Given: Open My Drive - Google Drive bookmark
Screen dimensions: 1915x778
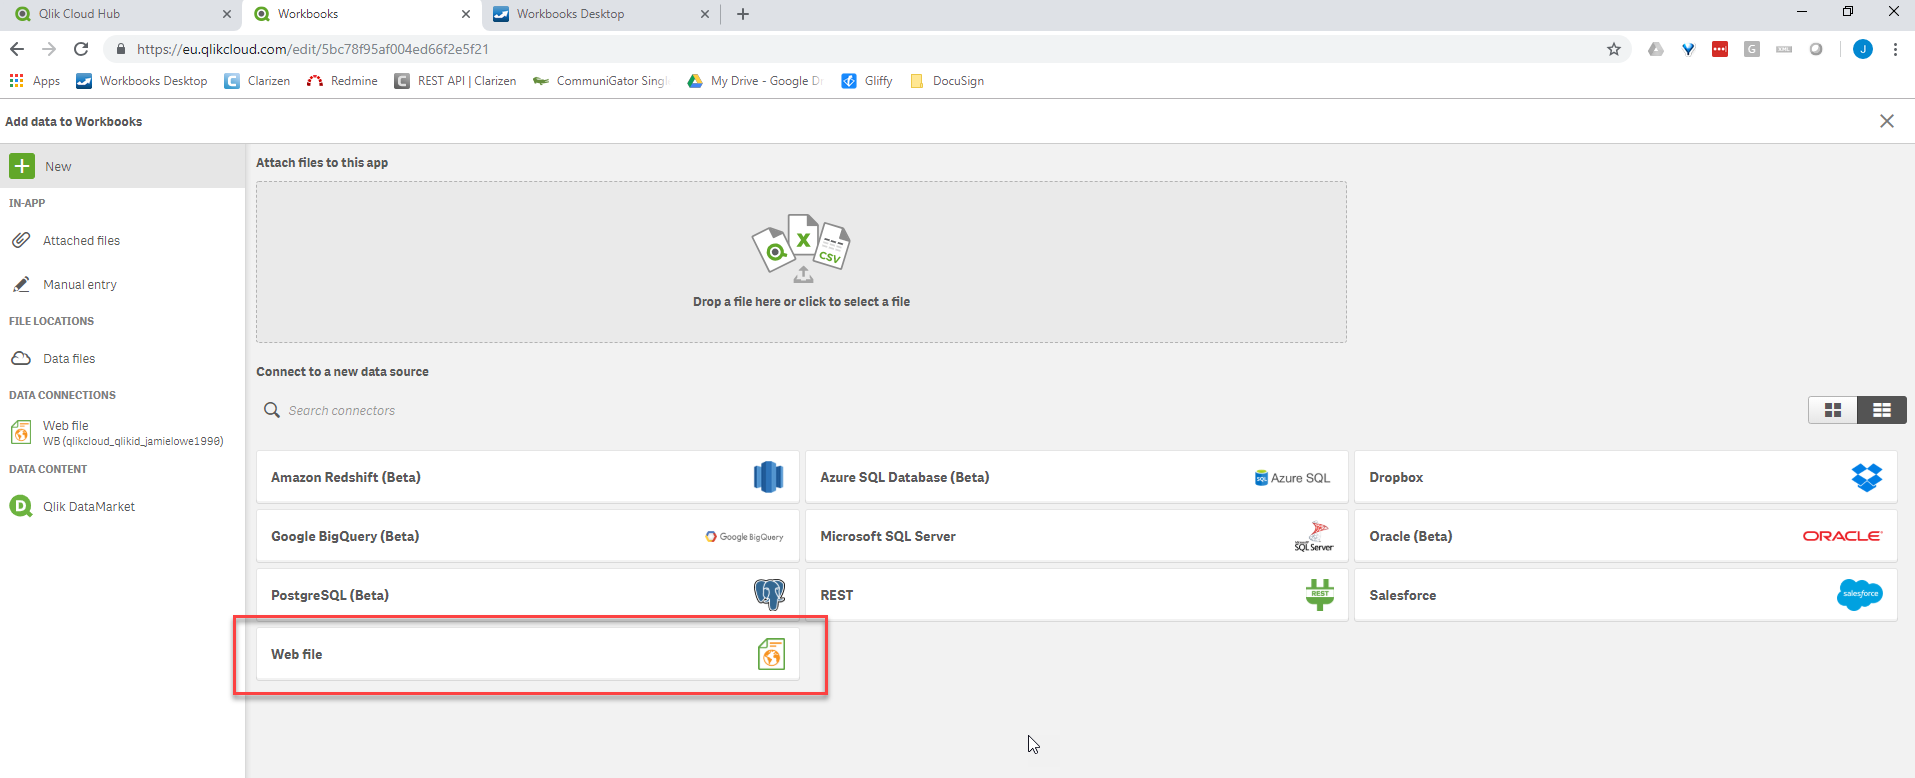Looking at the screenshot, I should coord(755,81).
